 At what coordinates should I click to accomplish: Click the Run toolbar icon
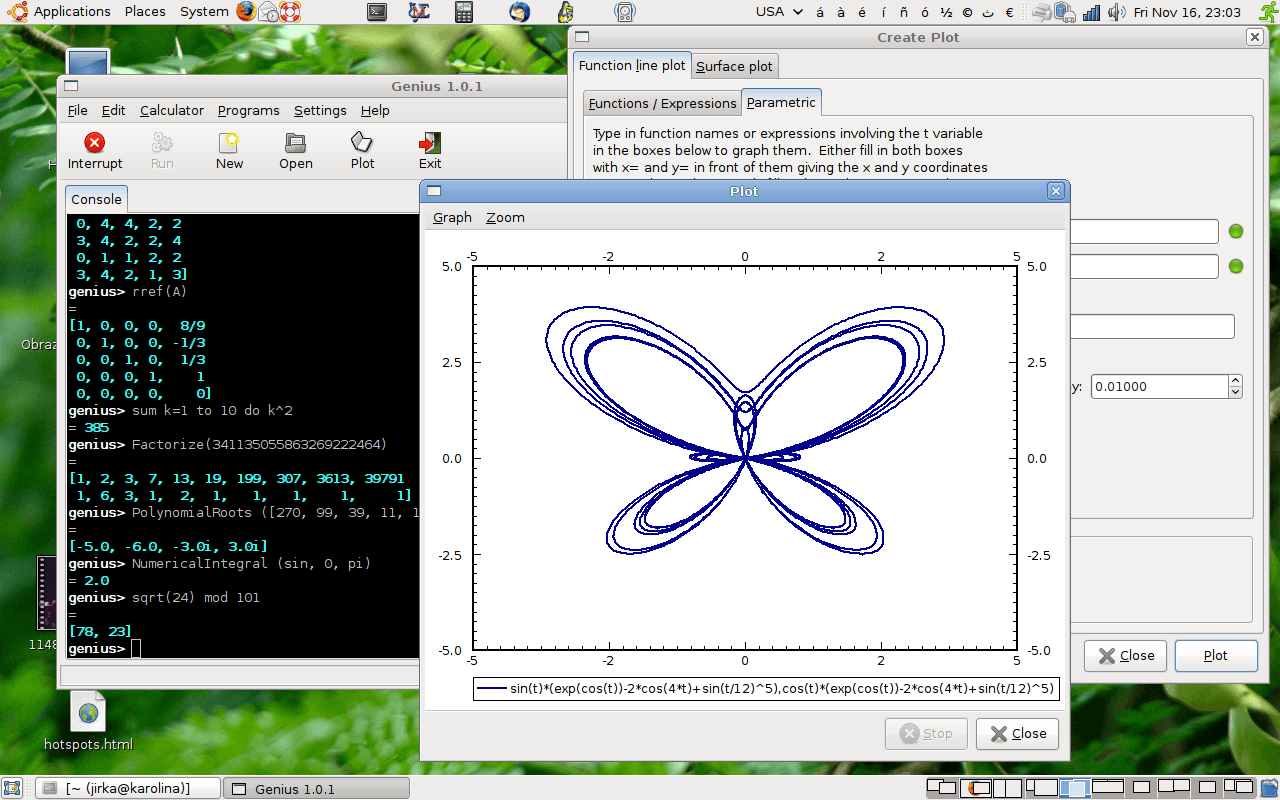point(161,150)
